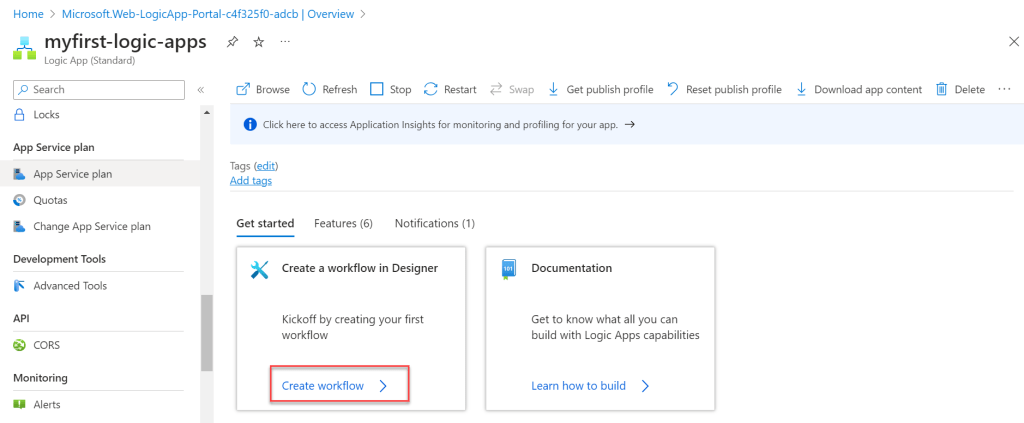Mark myfirst-logic-apps as favorite star
Viewport: 1024px width, 423px height.
point(259,42)
